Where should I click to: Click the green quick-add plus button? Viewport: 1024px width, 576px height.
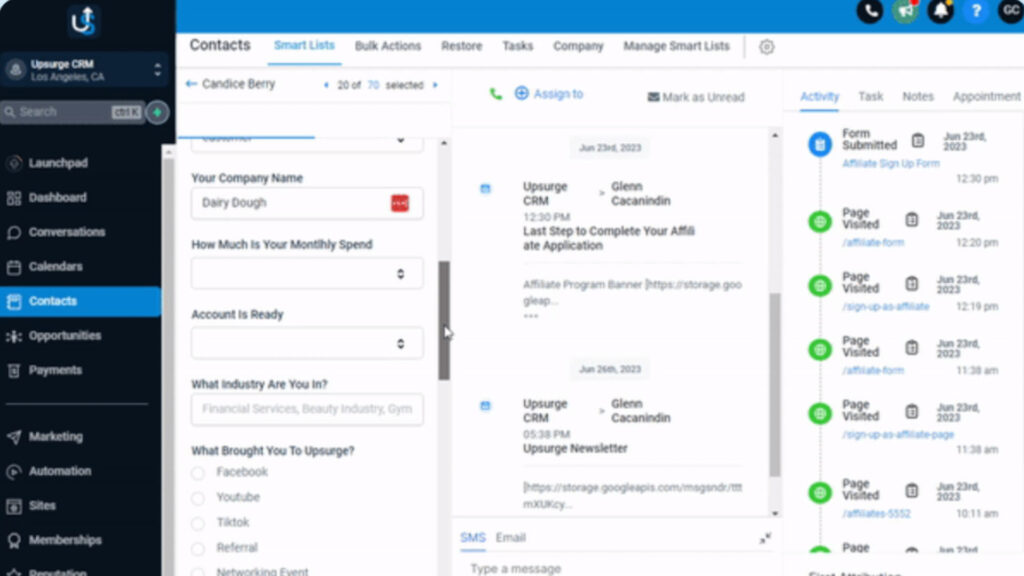coord(157,112)
